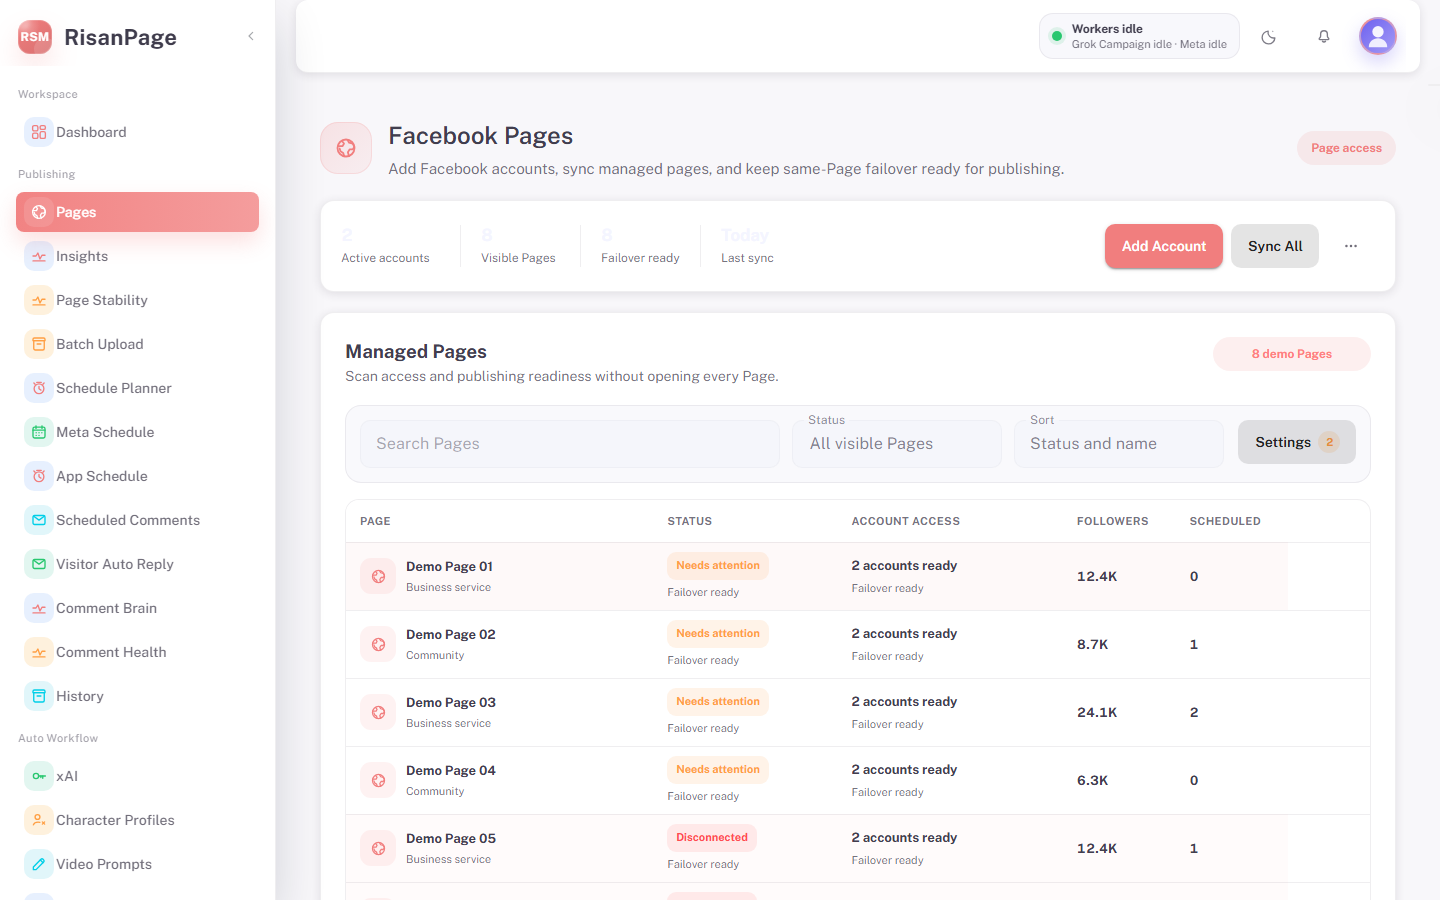Viewport: 1440px width, 900px height.
Task: Click the STATUS column header
Action: tap(690, 521)
